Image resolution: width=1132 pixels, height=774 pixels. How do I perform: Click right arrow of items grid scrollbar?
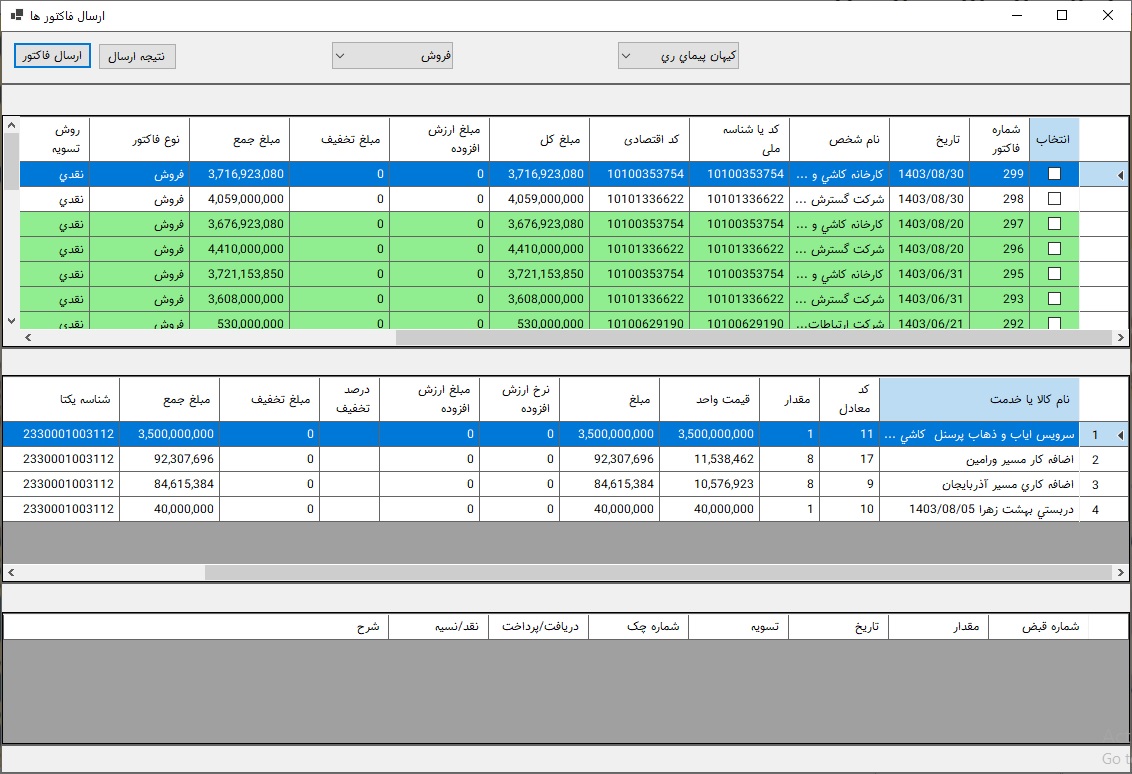[1121, 573]
